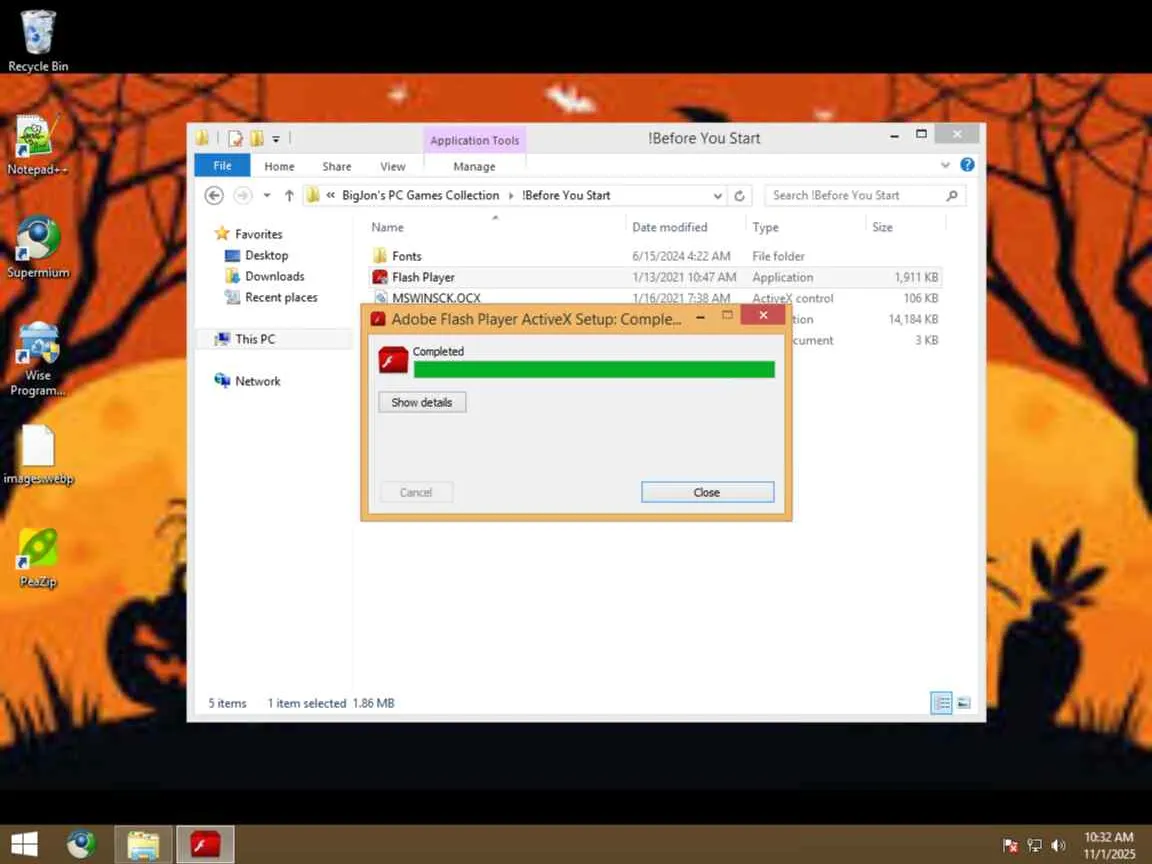Select Recent places in the navigation pane
The width and height of the screenshot is (1152, 864).
pos(281,298)
